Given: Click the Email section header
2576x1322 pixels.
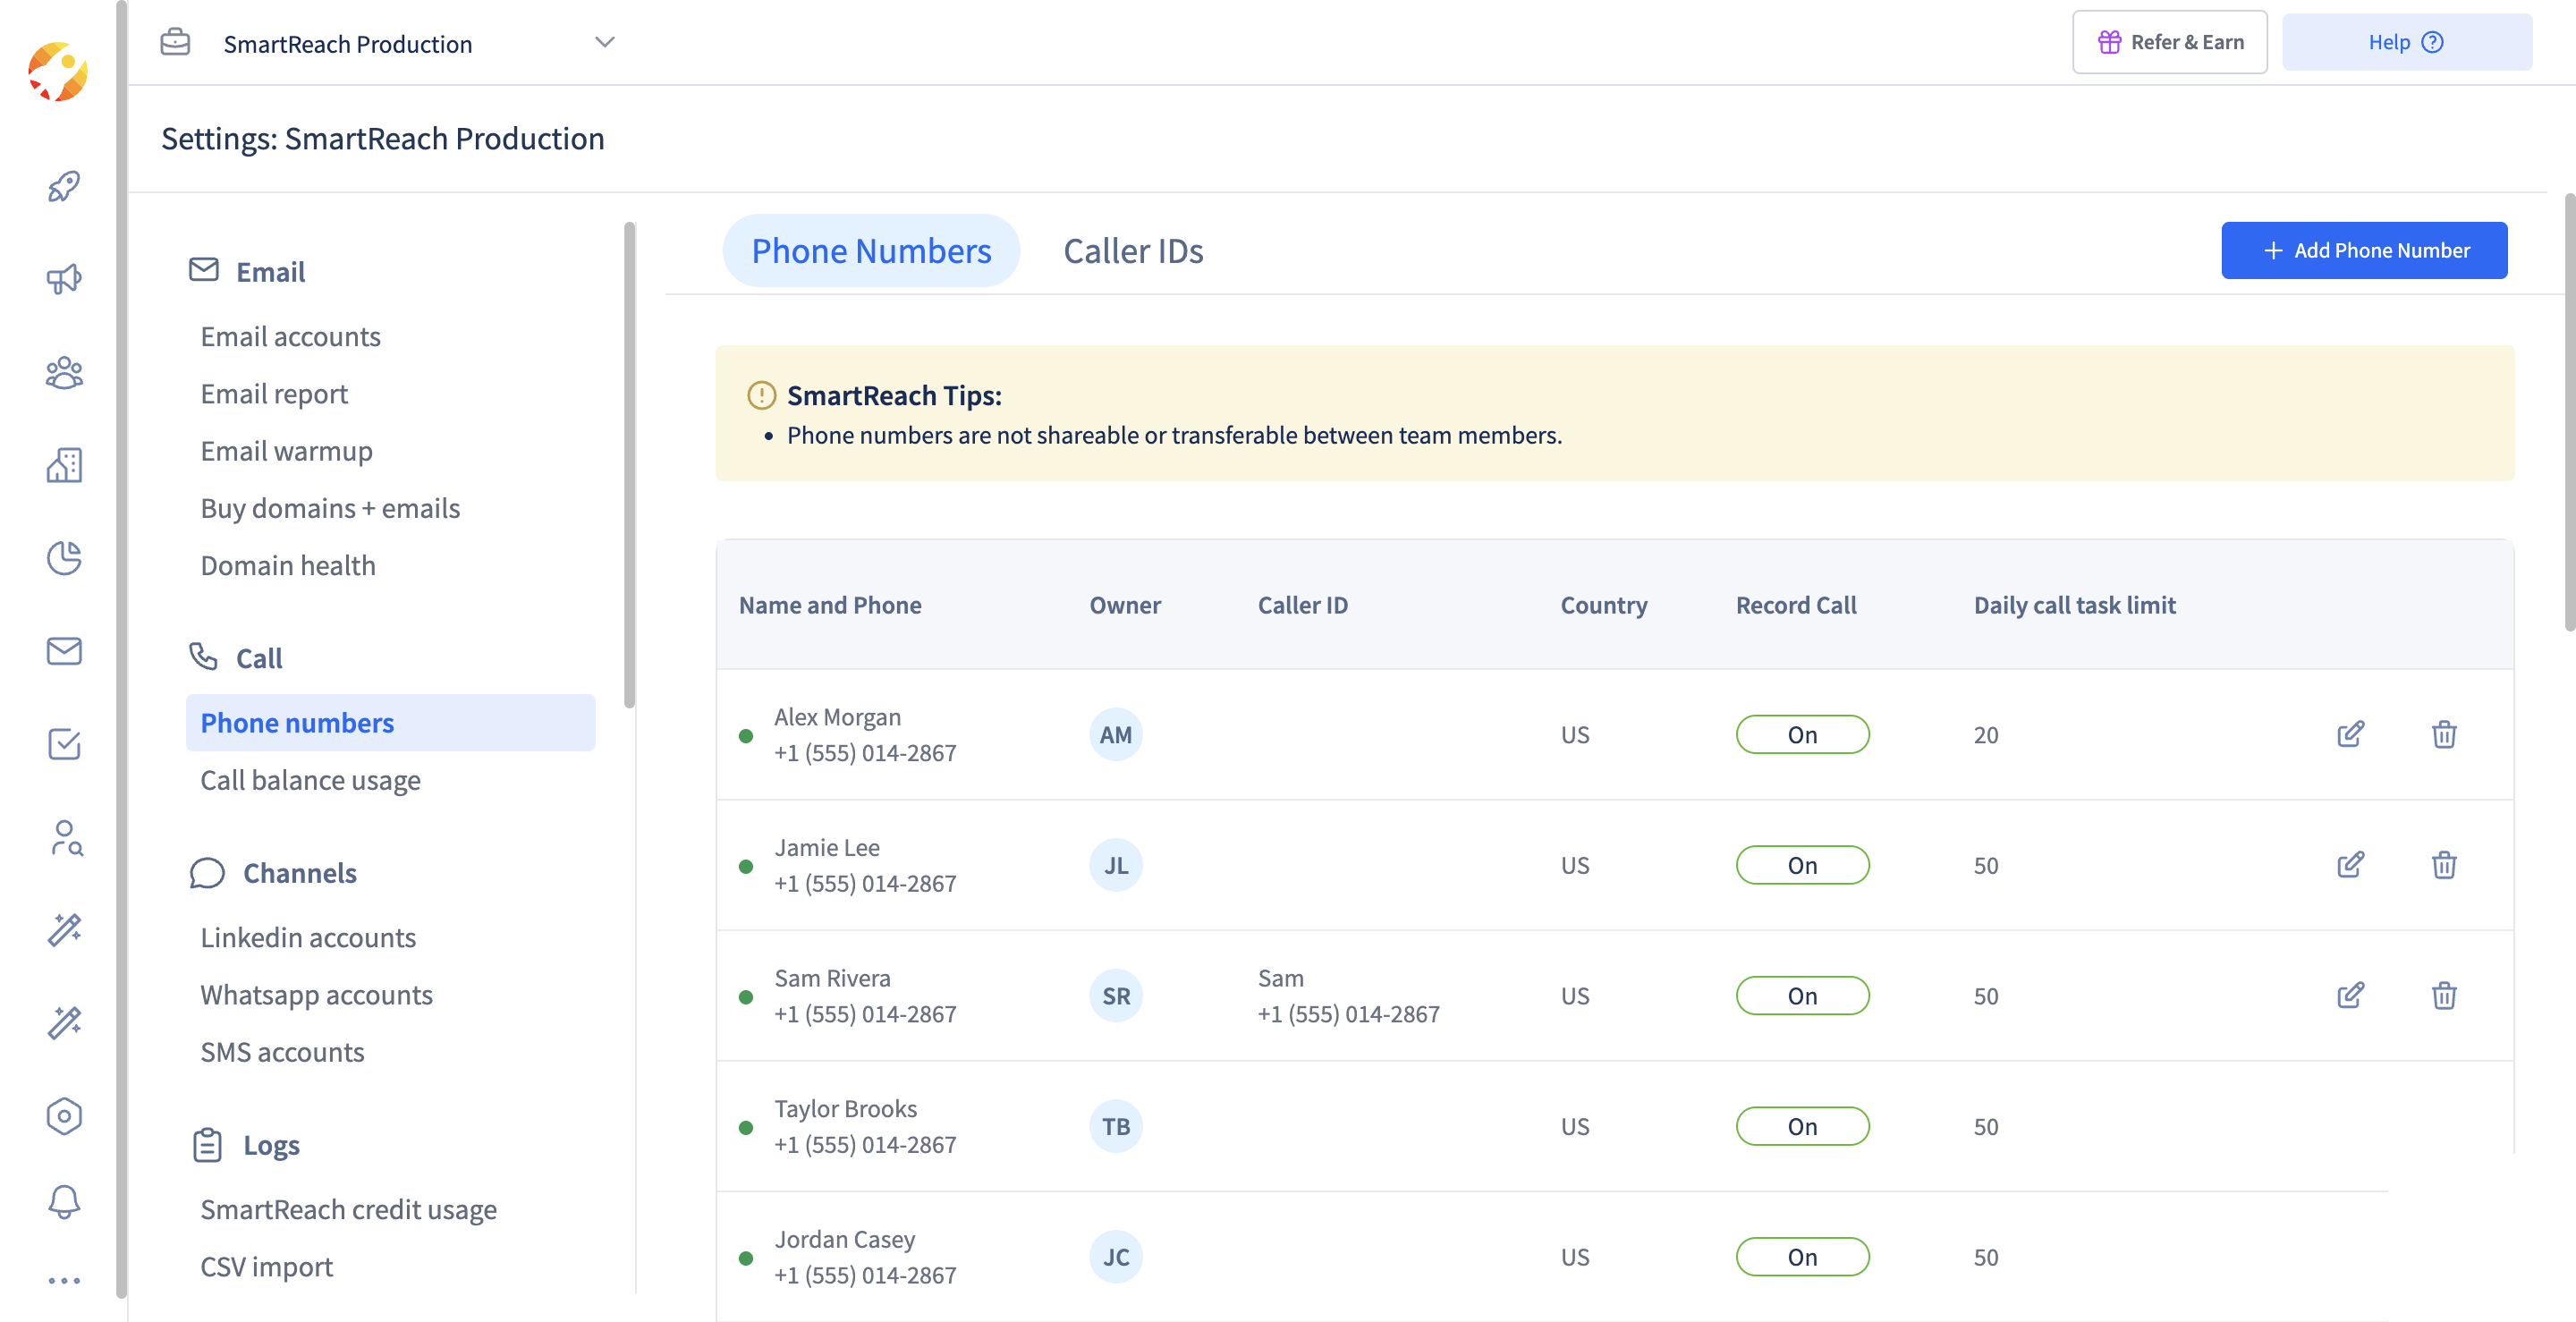Looking at the screenshot, I should 247,271.
